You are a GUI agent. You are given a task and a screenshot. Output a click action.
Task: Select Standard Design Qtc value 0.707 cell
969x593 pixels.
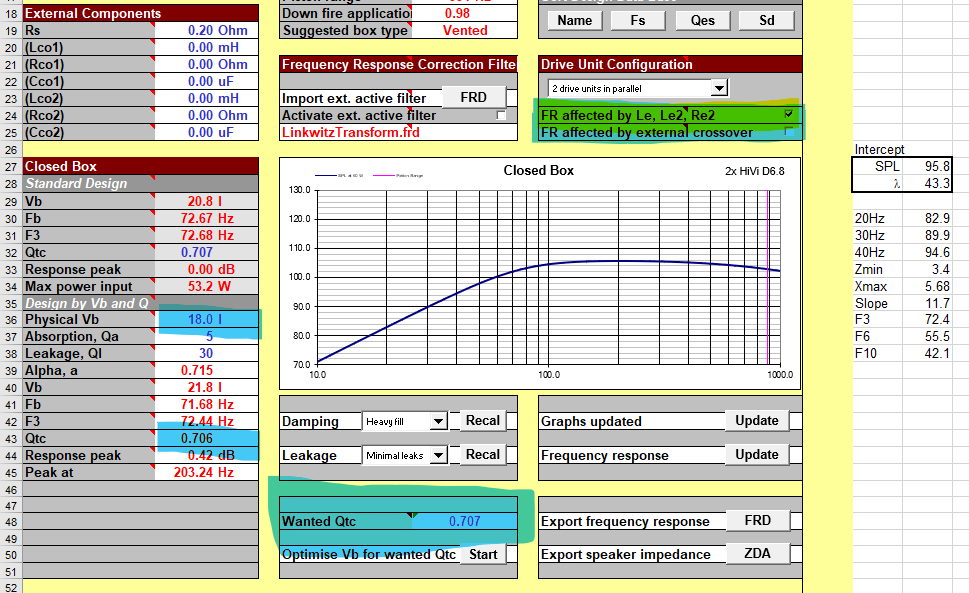206,253
